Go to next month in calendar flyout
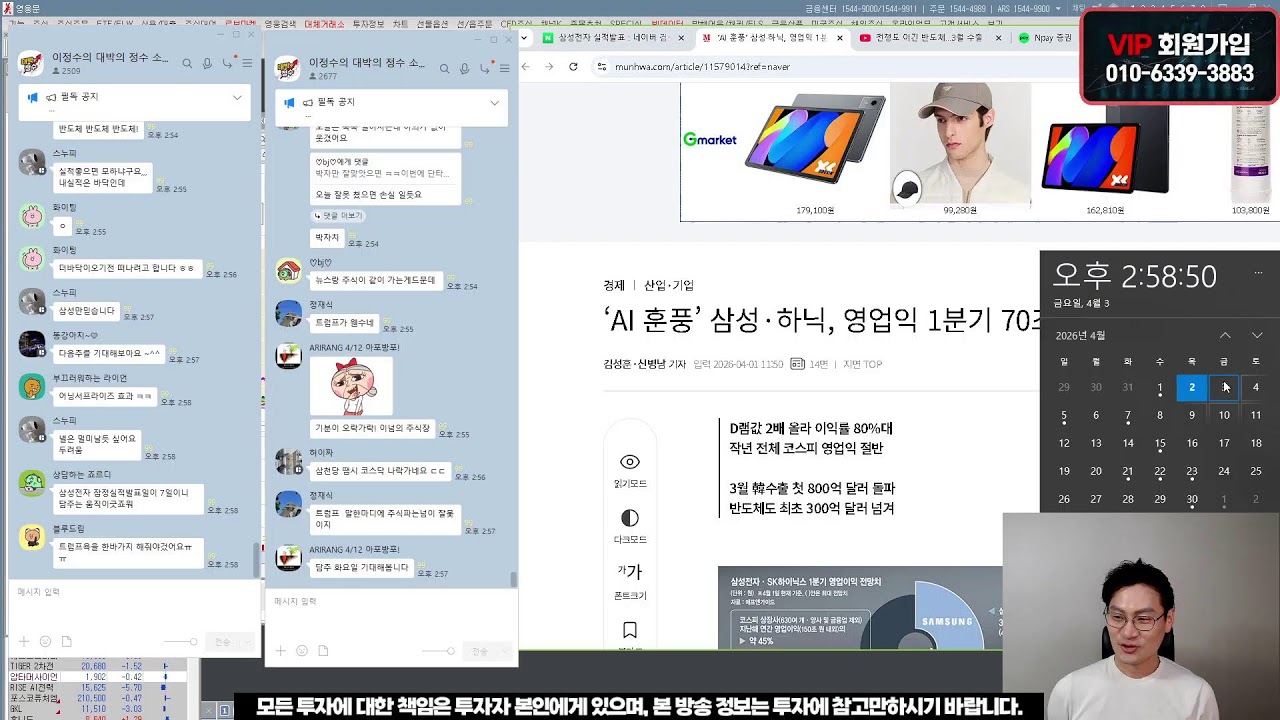1280x720 pixels. 1257,335
